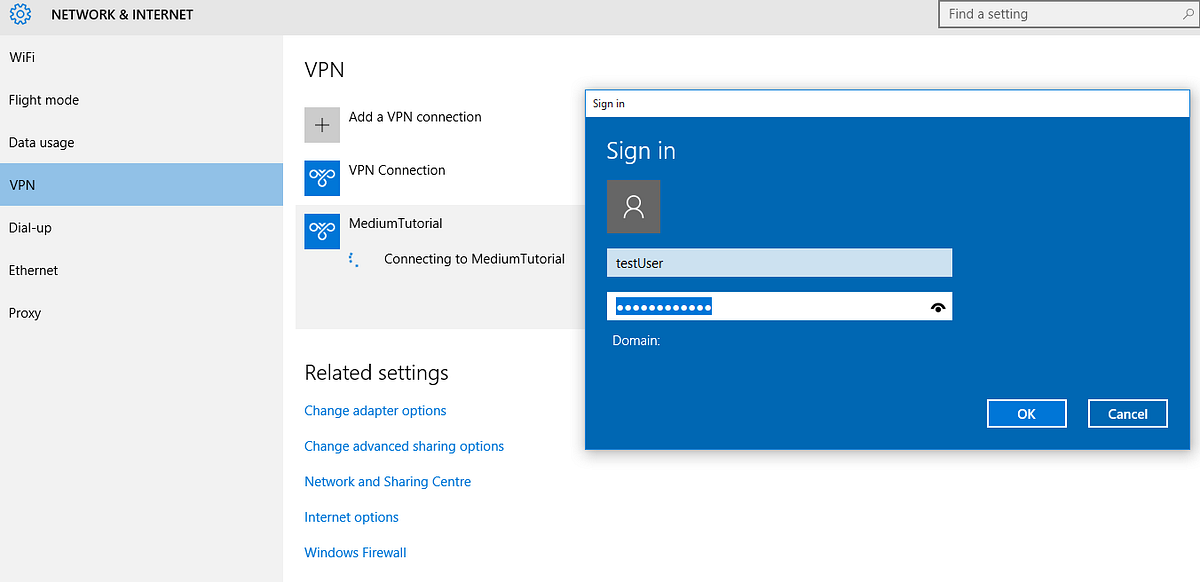This screenshot has width=1200, height=582.
Task: Click the MediumTutorial VPN icon
Action: (x=322, y=231)
